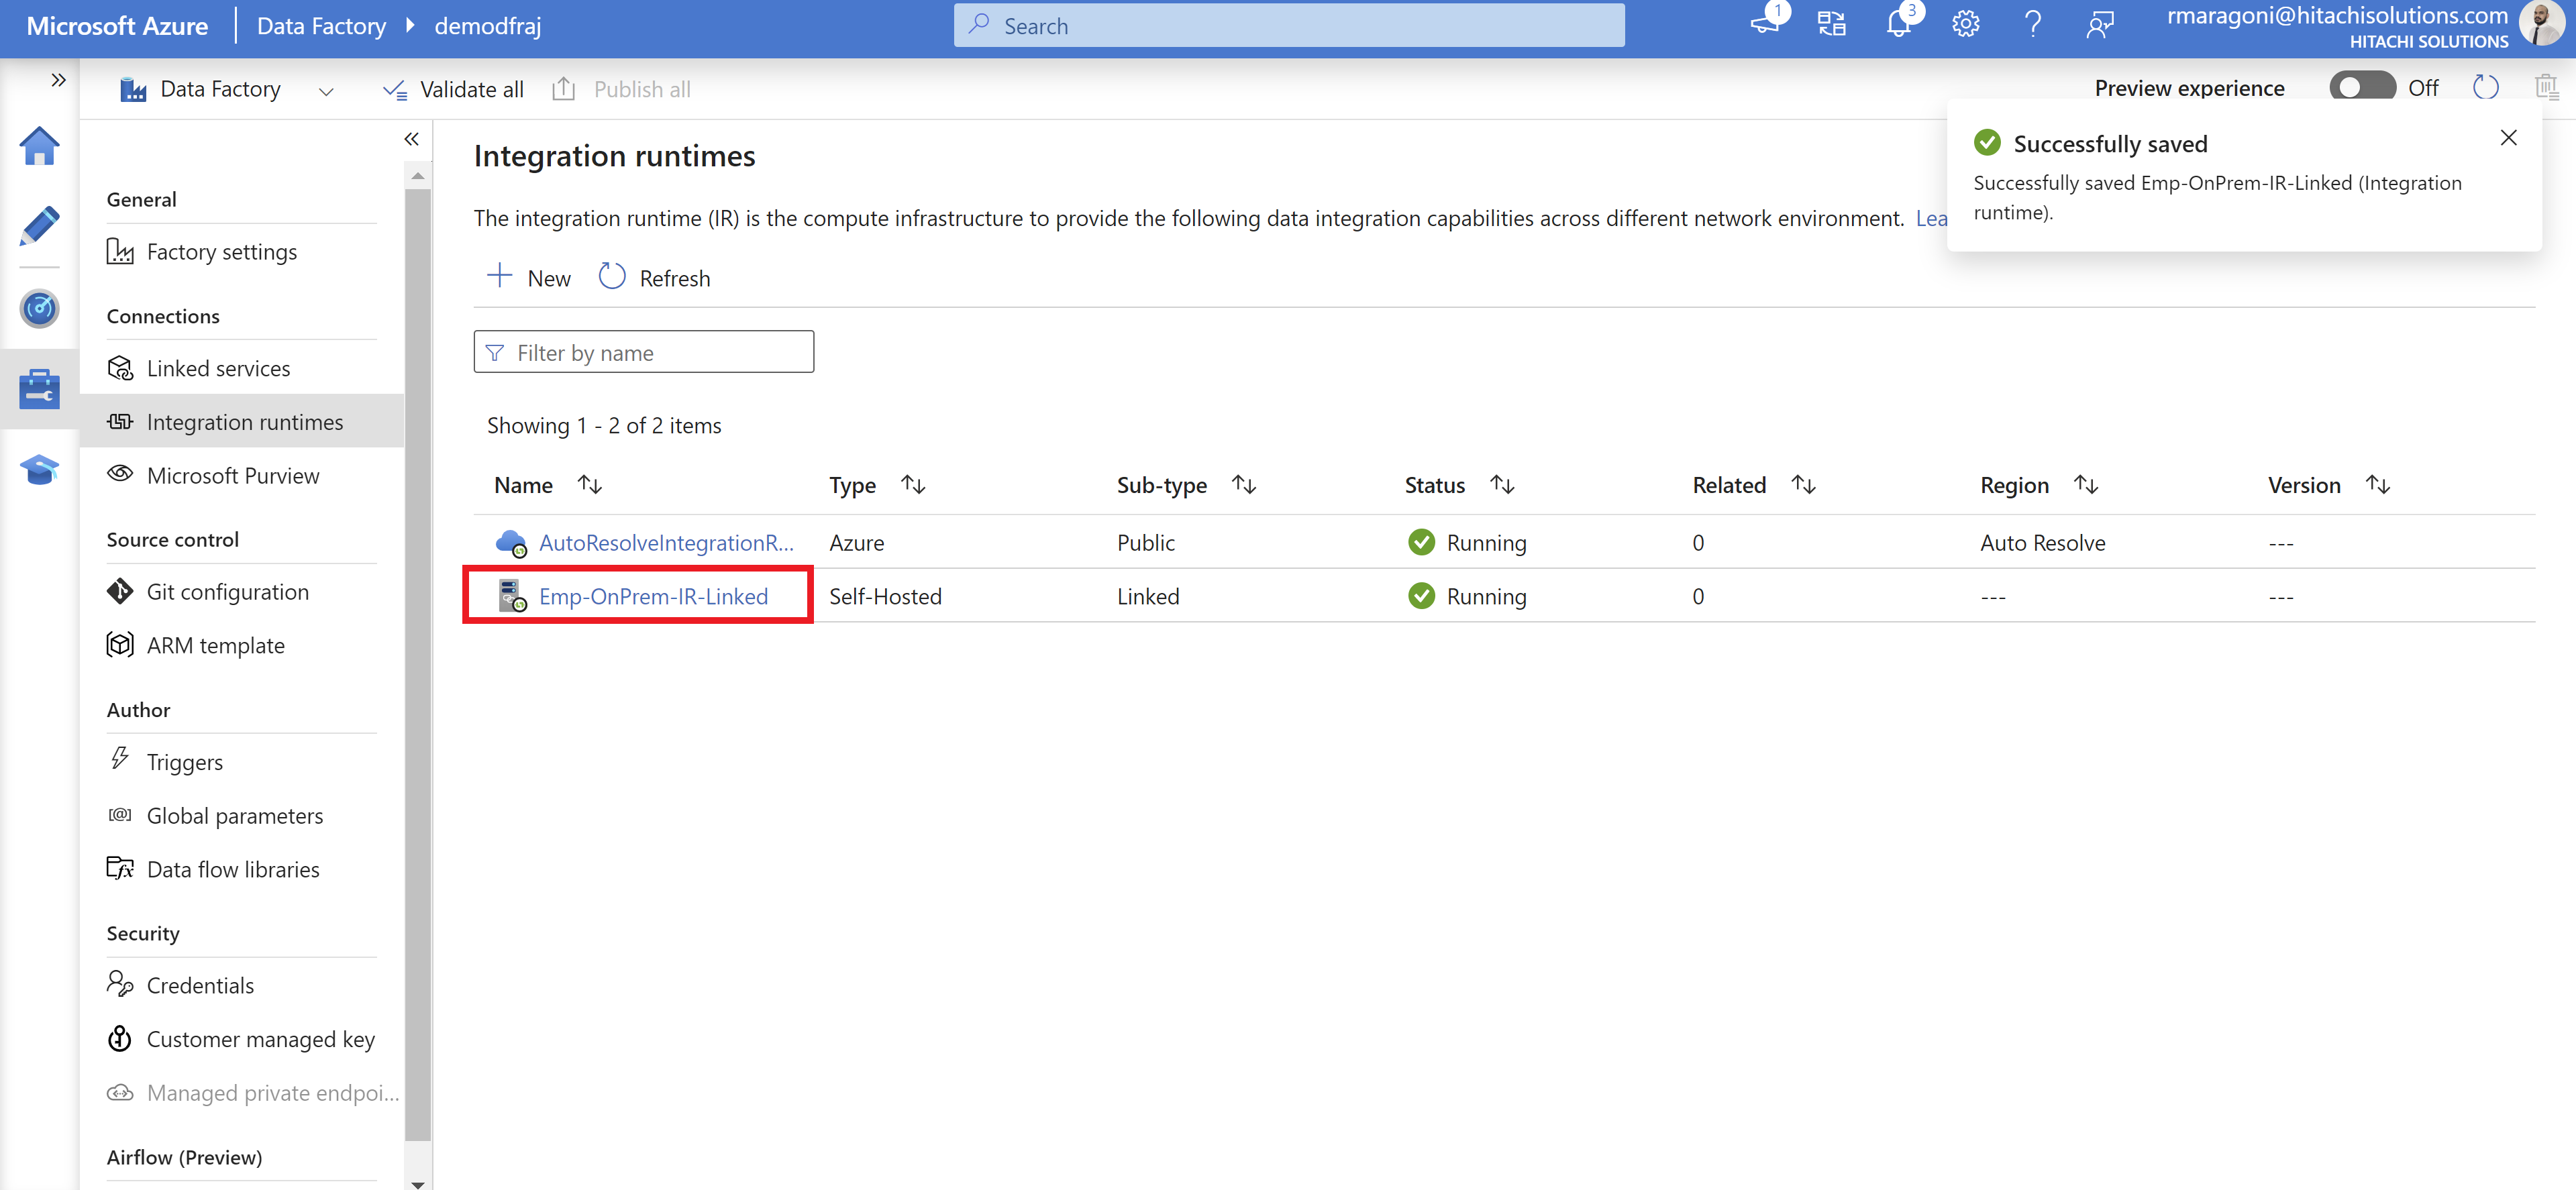Screen dimensions: 2576x1190
Task: Sort by Status column
Action: [1502, 485]
